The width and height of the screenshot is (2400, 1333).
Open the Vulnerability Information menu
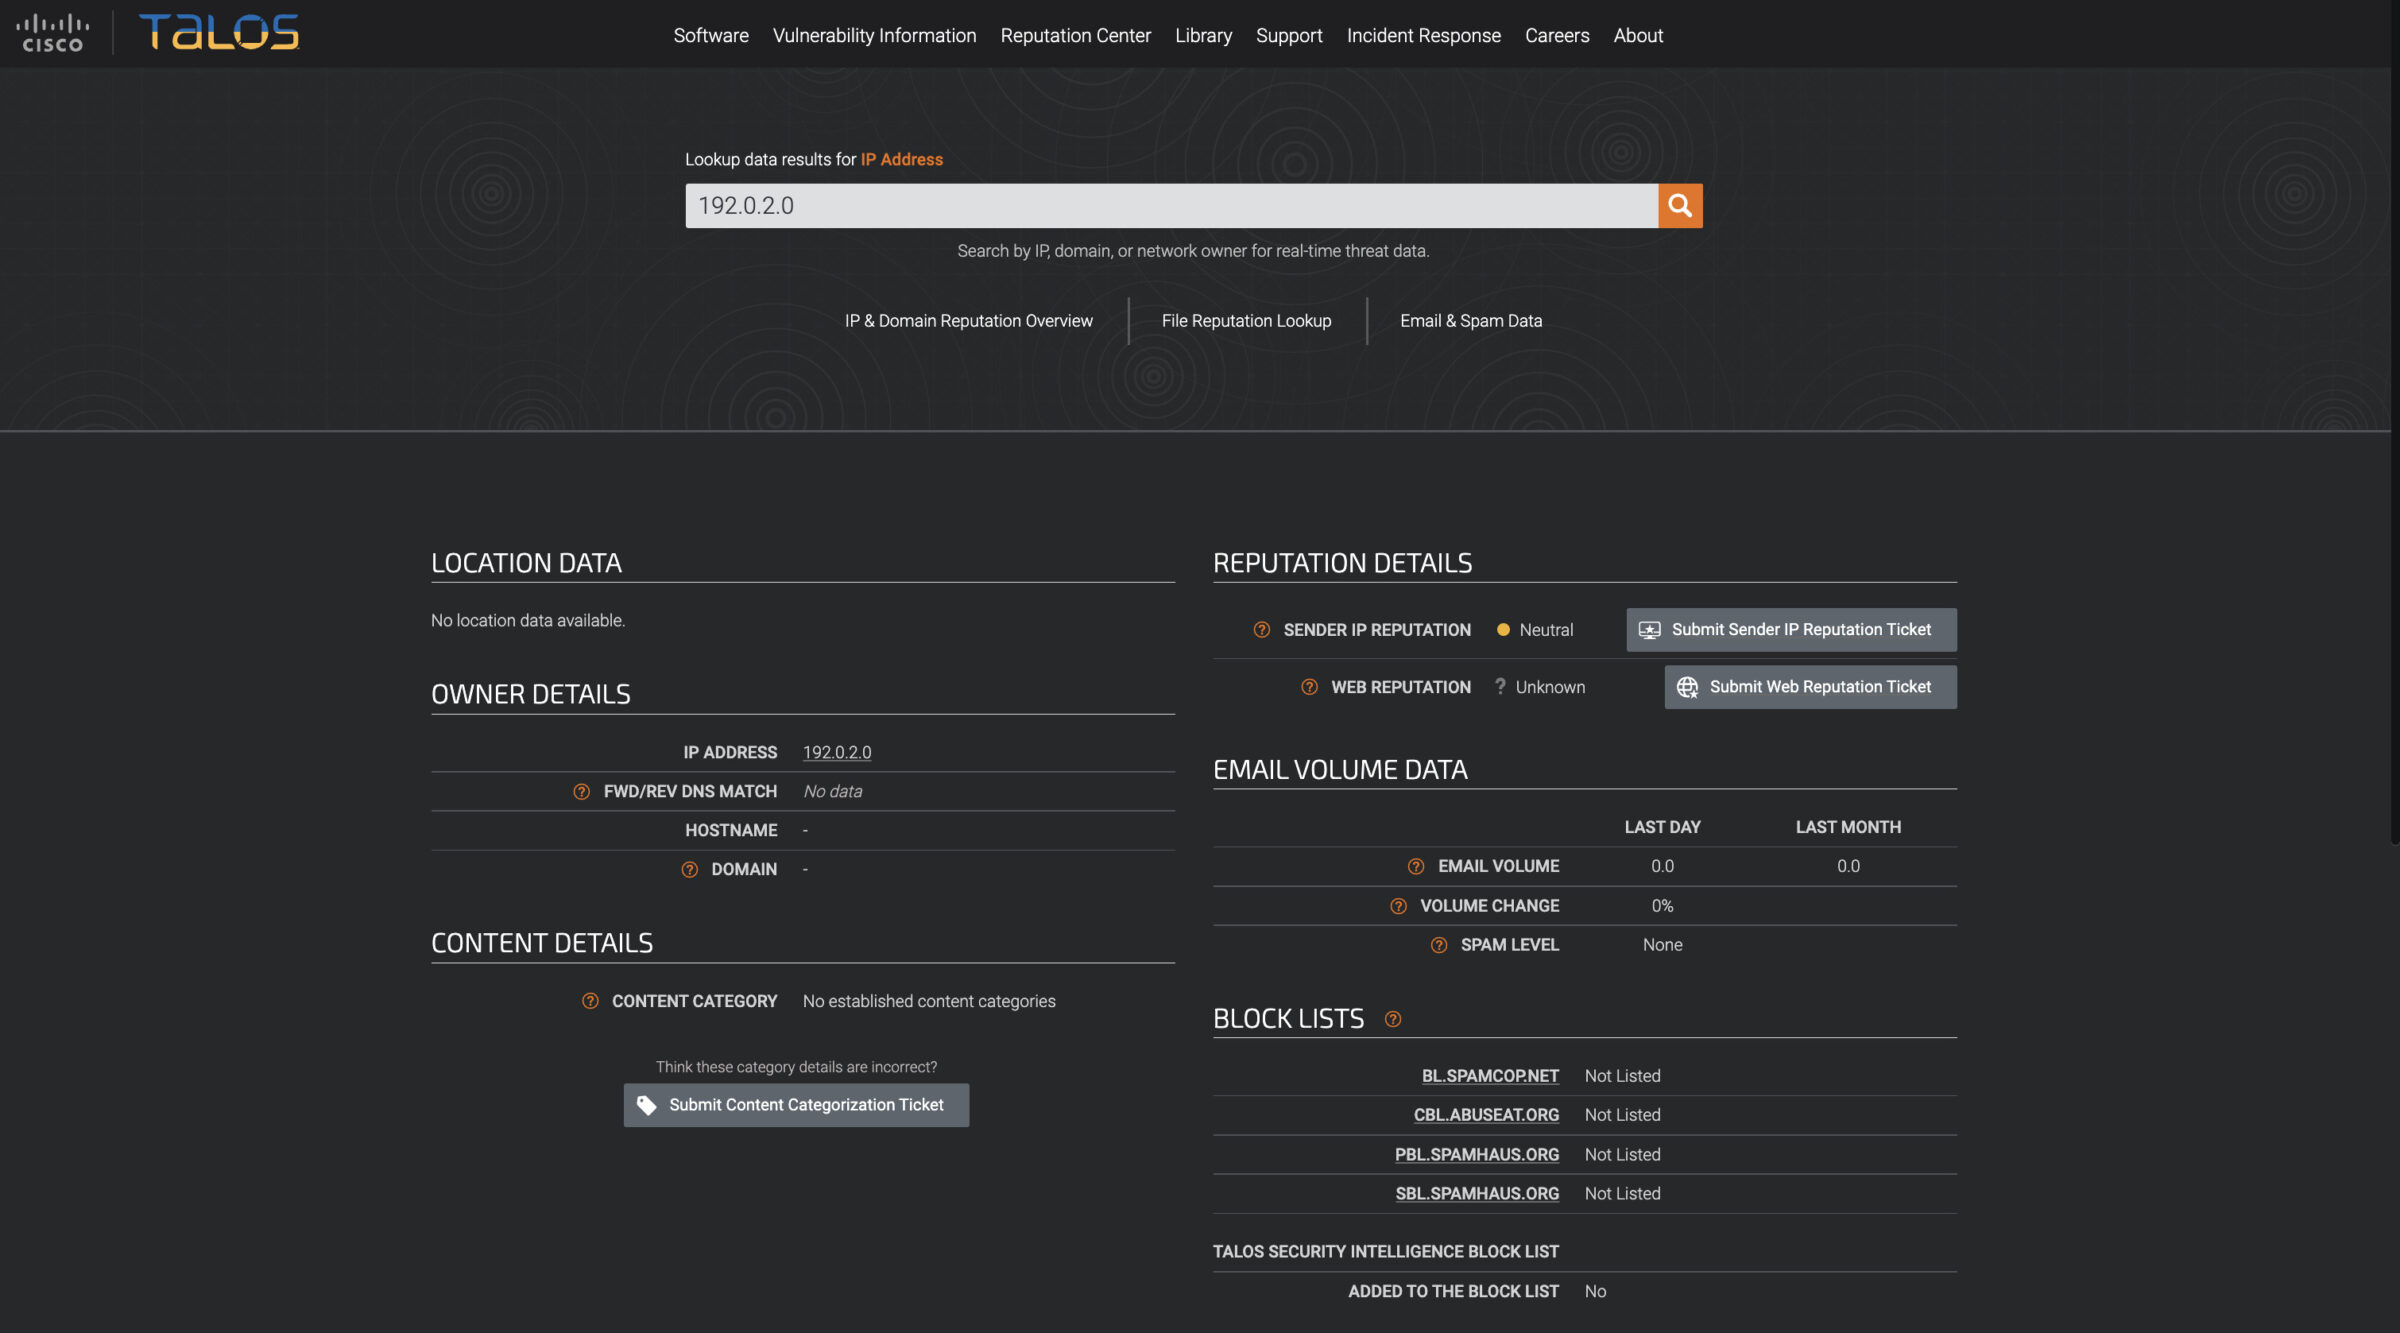coord(873,33)
